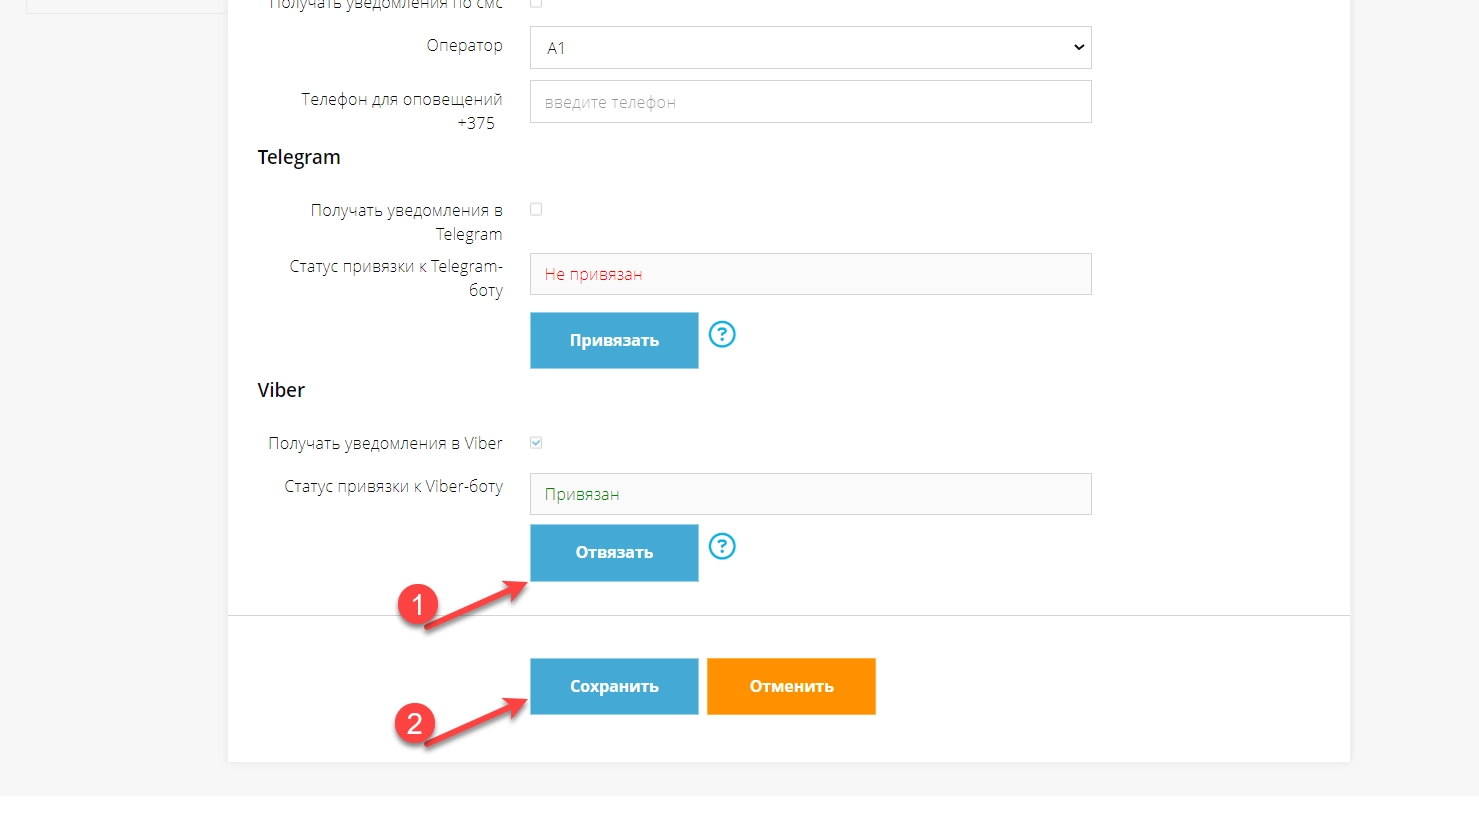The image size is (1479, 819).
Task: Focus the phone number input field
Action: click(810, 101)
